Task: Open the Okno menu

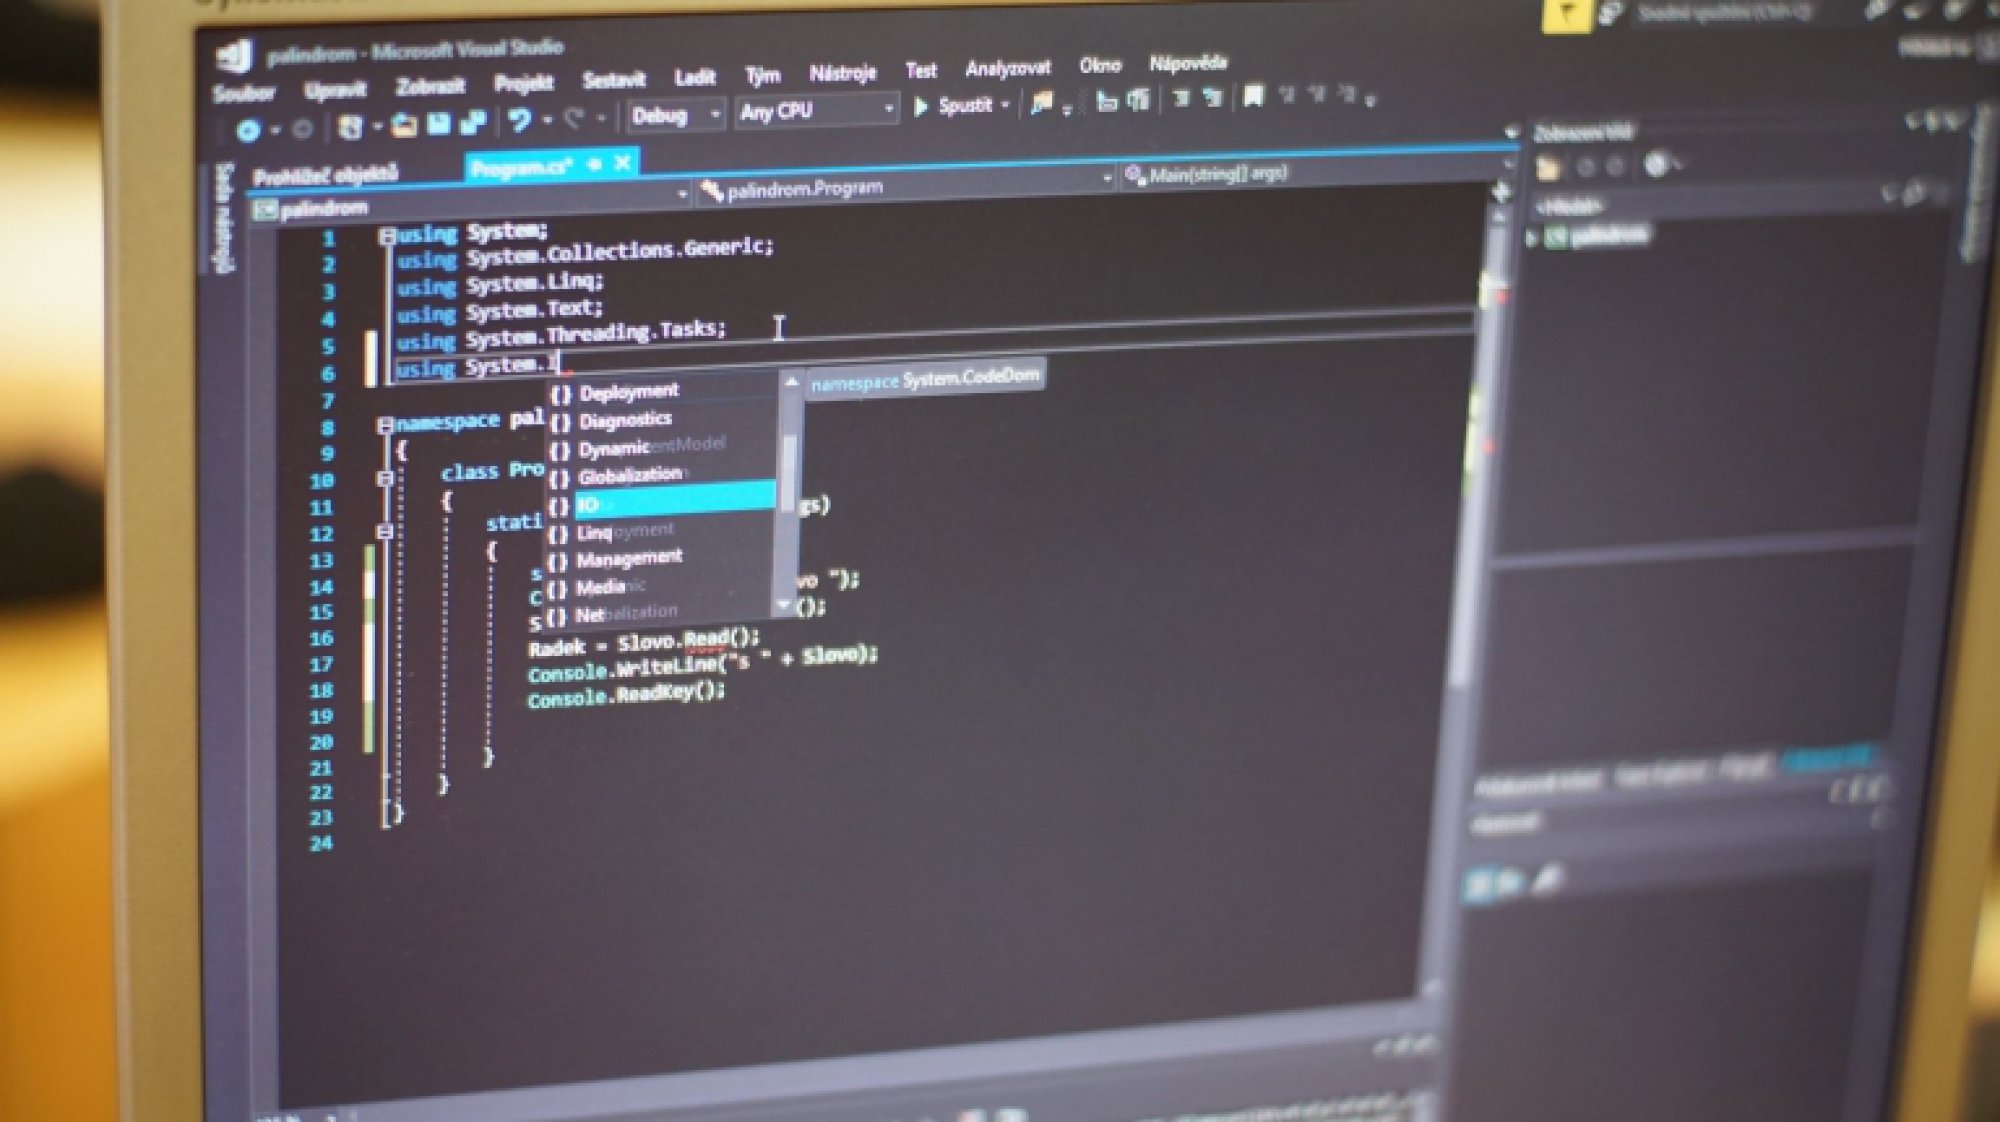Action: coord(1100,65)
